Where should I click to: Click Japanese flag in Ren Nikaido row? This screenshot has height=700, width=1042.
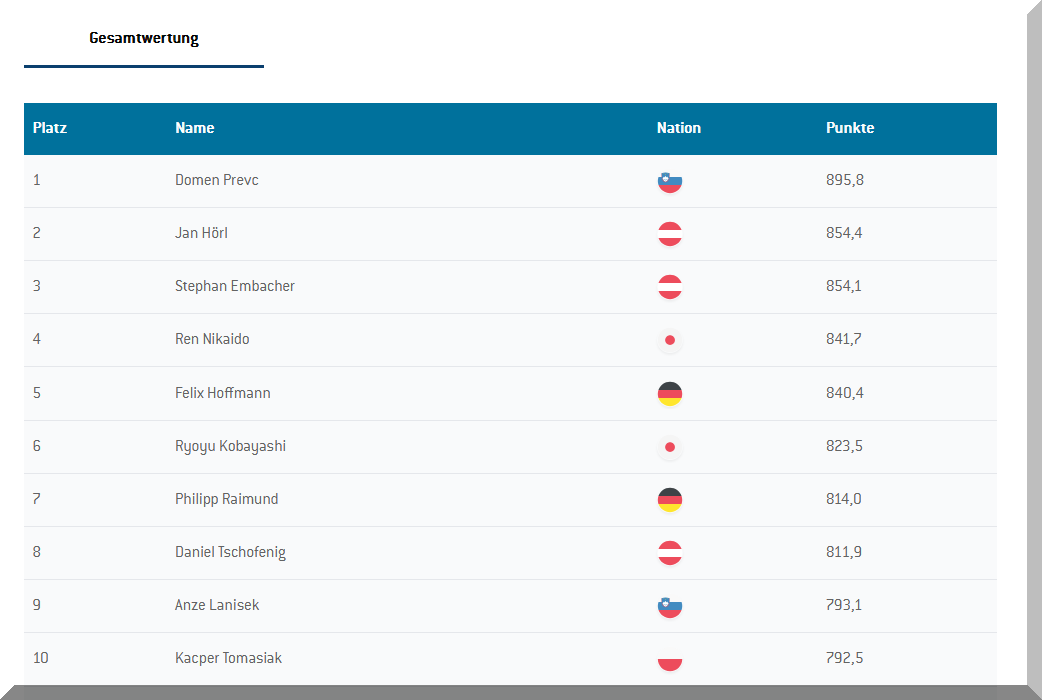tap(670, 340)
